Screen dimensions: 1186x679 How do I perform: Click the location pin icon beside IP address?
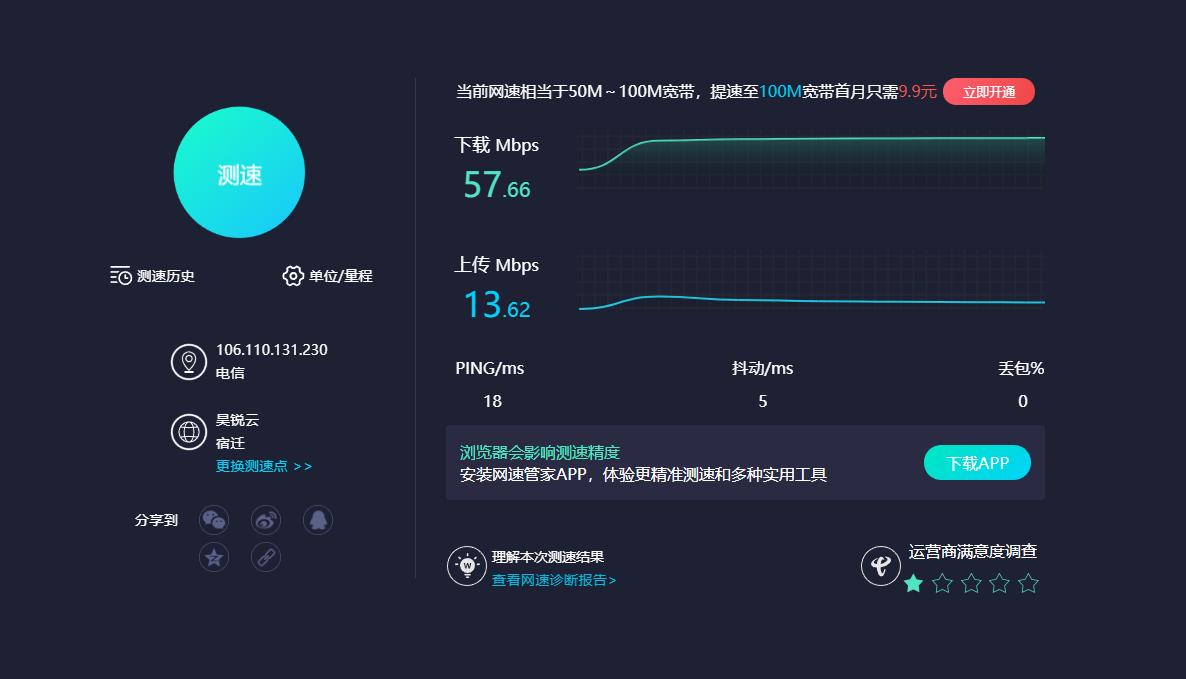(x=188, y=361)
